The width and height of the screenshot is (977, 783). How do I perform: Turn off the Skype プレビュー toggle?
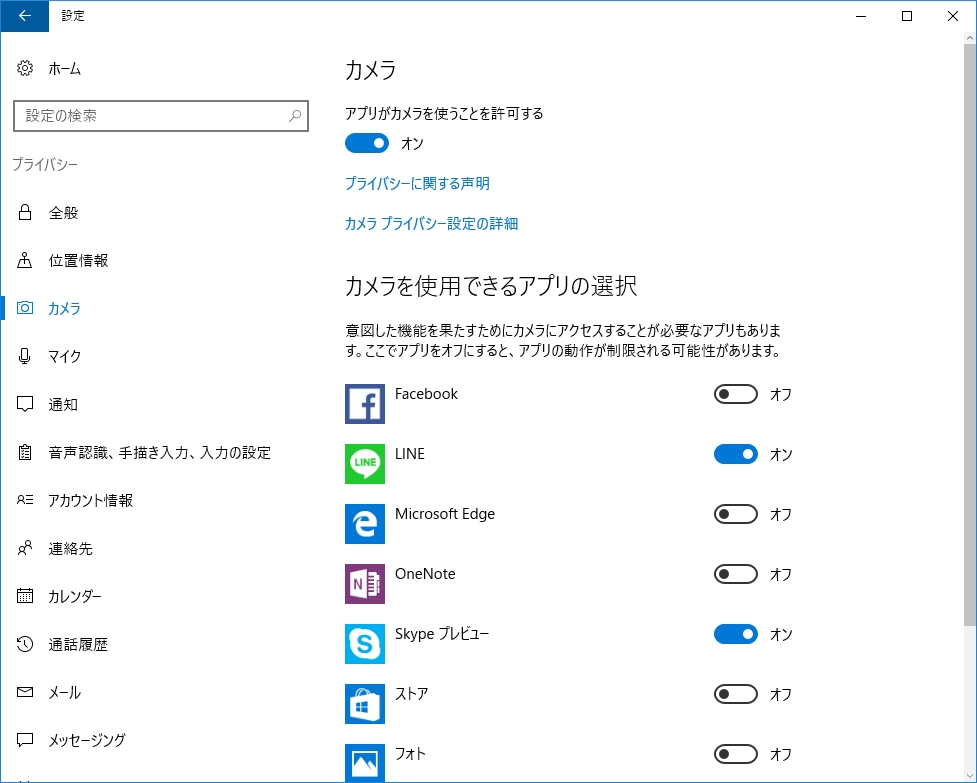pyautogui.click(x=736, y=634)
